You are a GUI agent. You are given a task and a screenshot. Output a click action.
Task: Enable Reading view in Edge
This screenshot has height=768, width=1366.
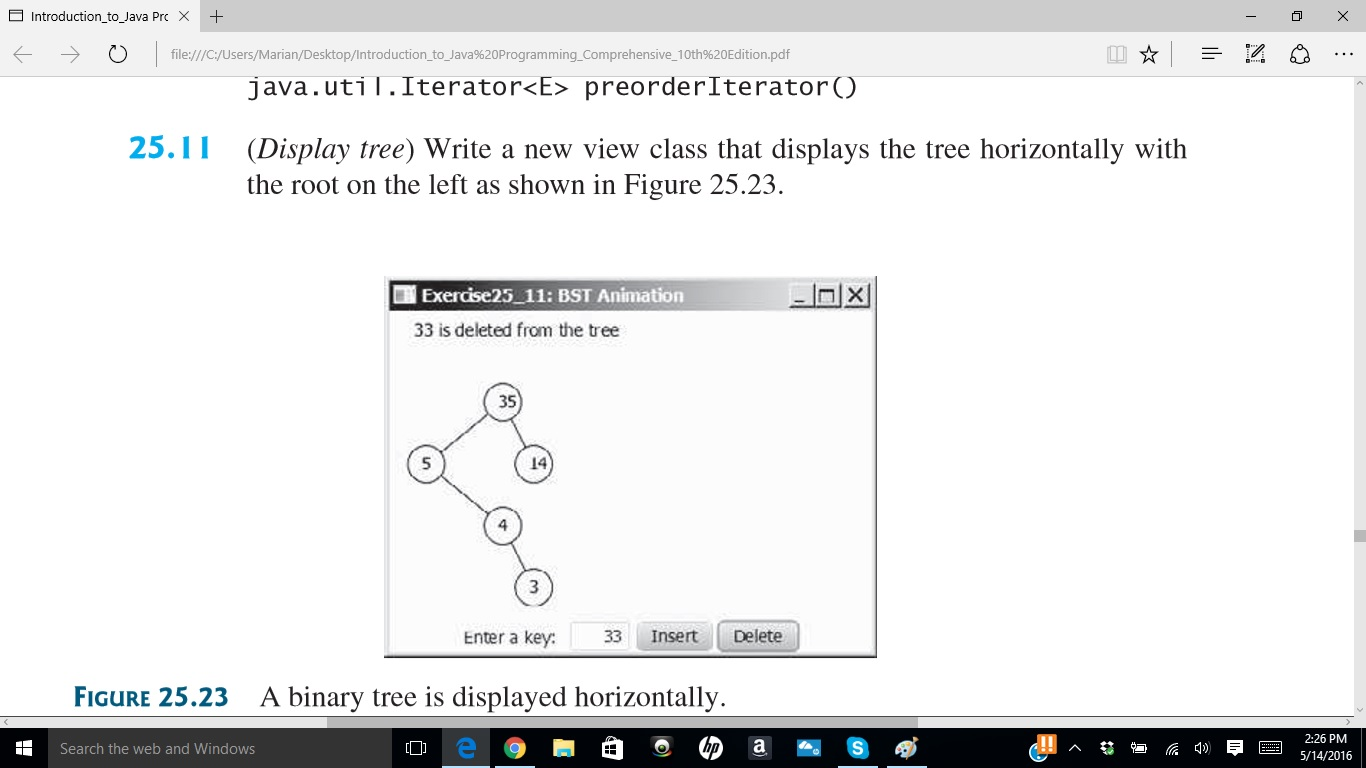pos(1116,54)
